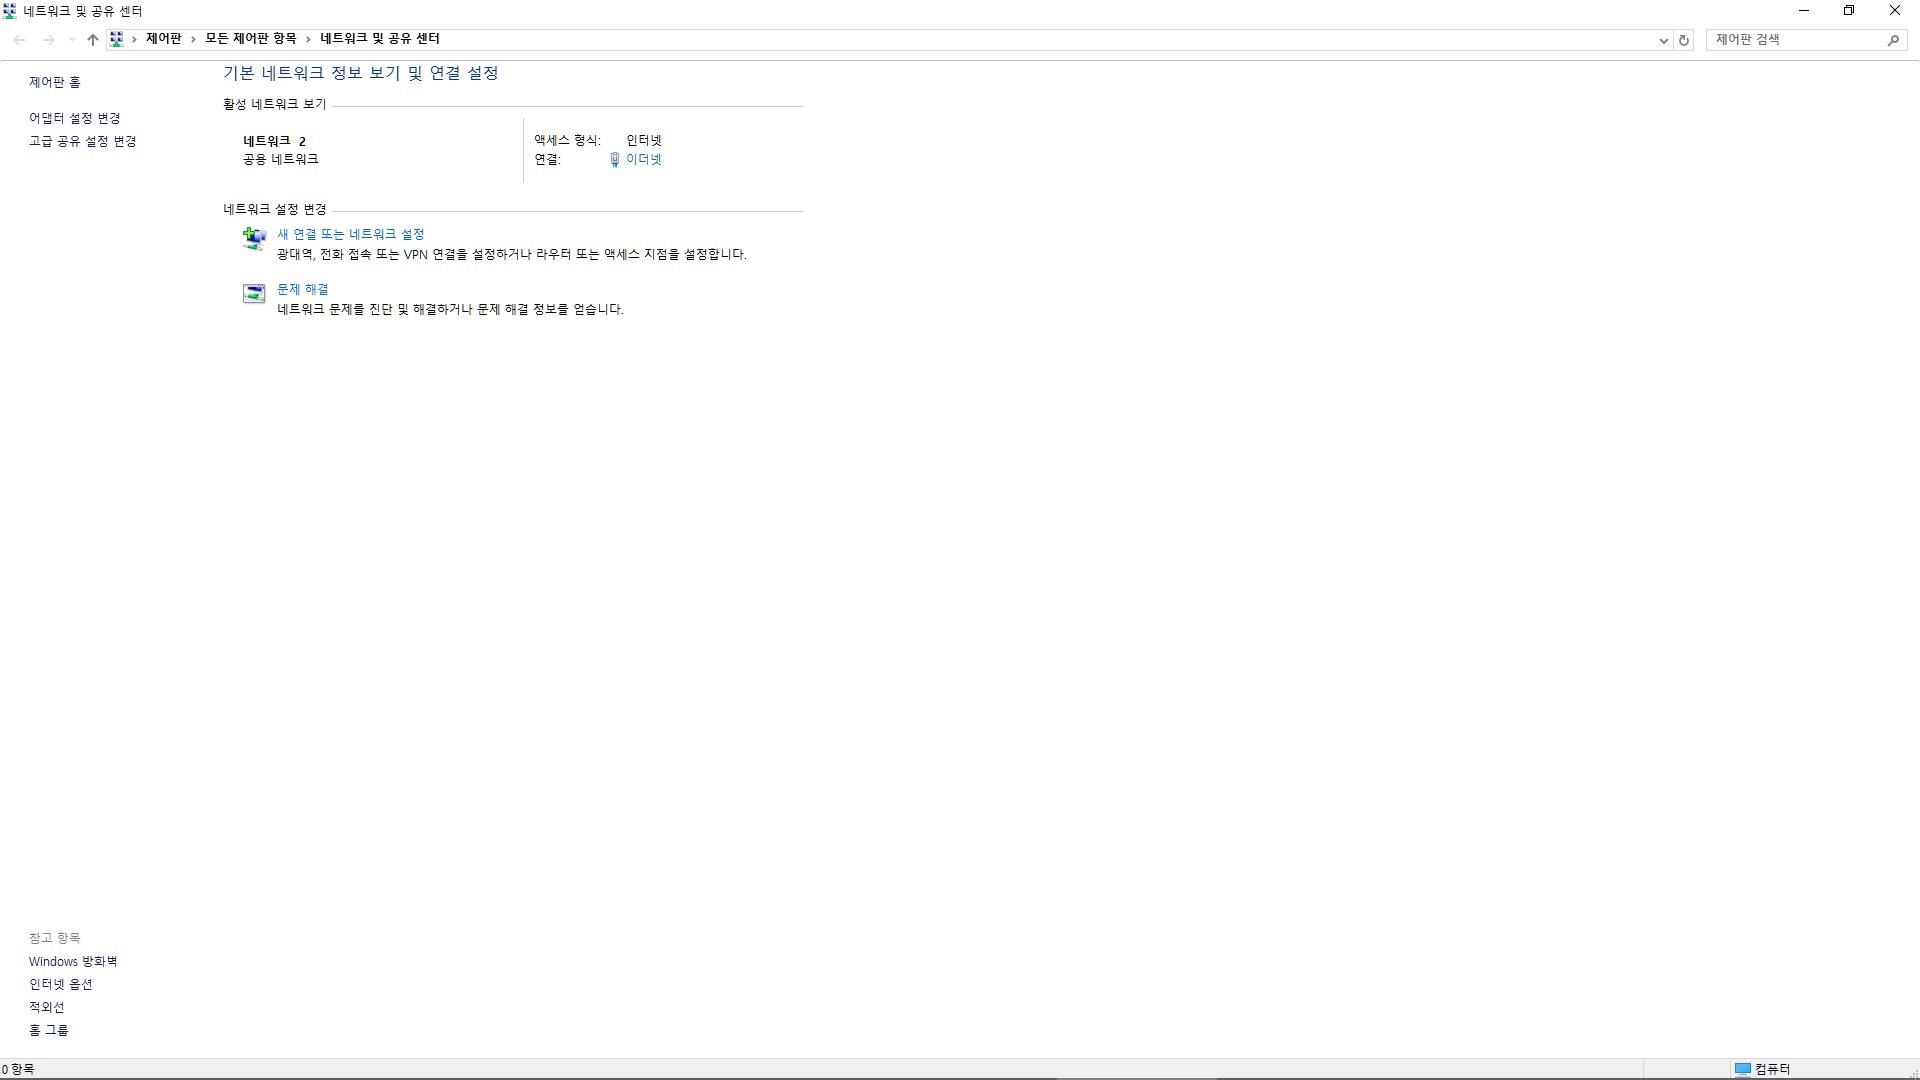Click the Control Panel icon in address bar
Viewport: 1920px width, 1080px height.
pos(117,39)
